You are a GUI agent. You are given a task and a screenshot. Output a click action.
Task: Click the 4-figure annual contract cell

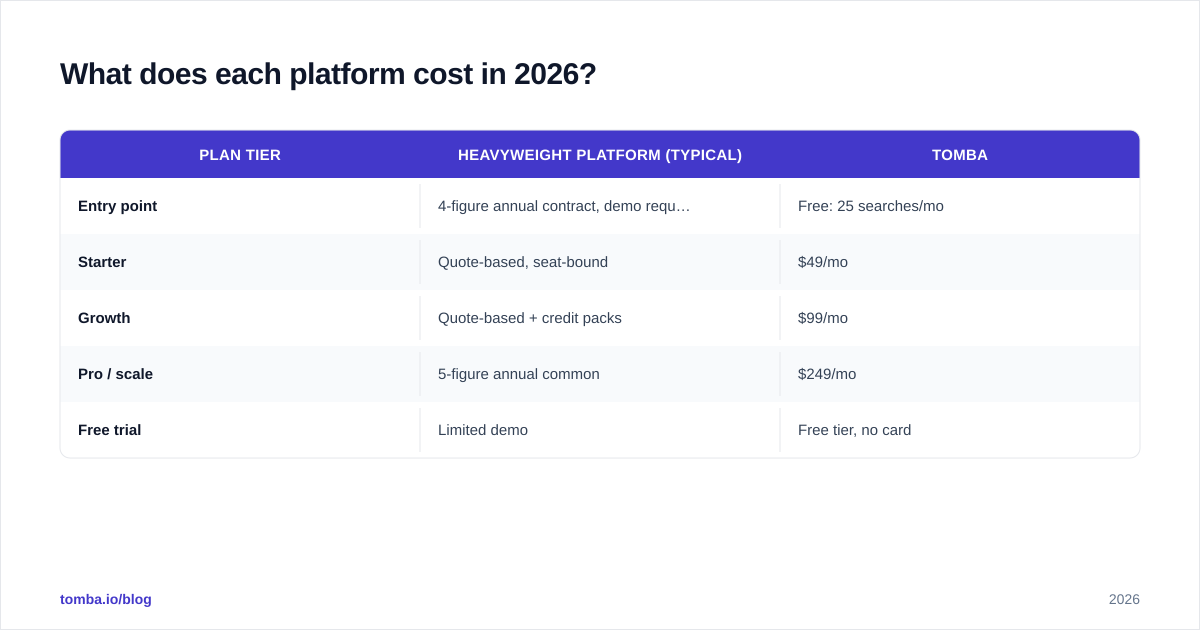click(x=564, y=206)
